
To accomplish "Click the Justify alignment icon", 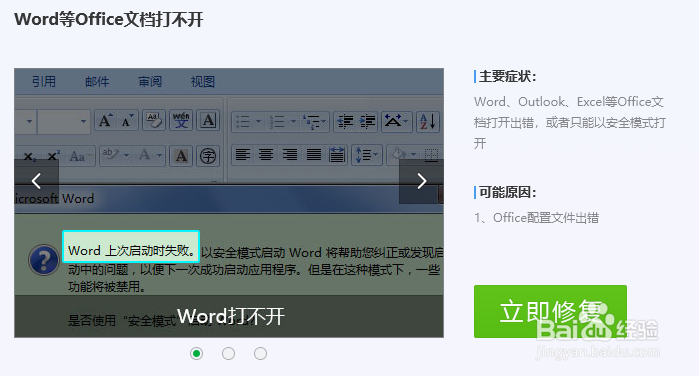I will [314, 155].
